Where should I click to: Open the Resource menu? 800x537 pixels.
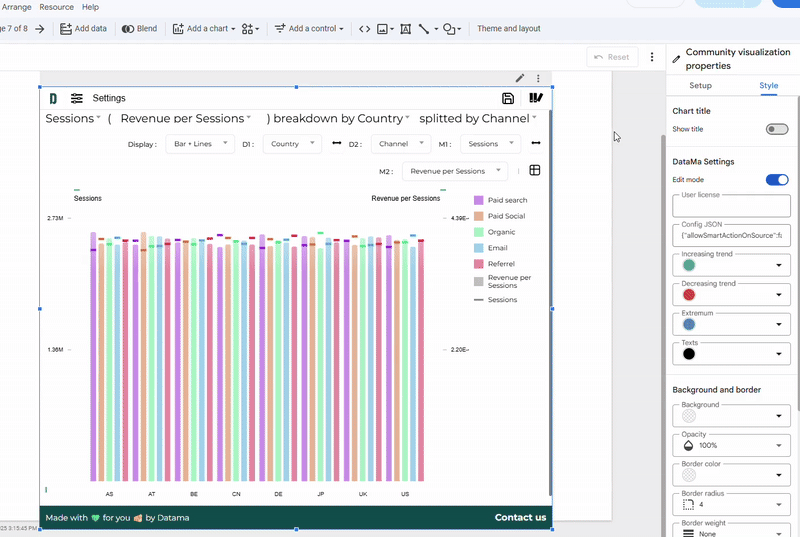(x=56, y=7)
